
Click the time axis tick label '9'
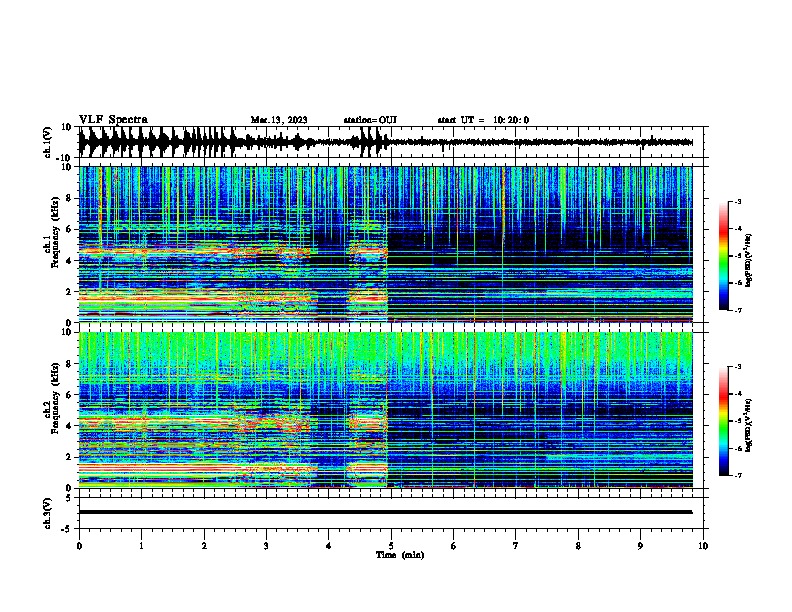pyautogui.click(x=640, y=546)
